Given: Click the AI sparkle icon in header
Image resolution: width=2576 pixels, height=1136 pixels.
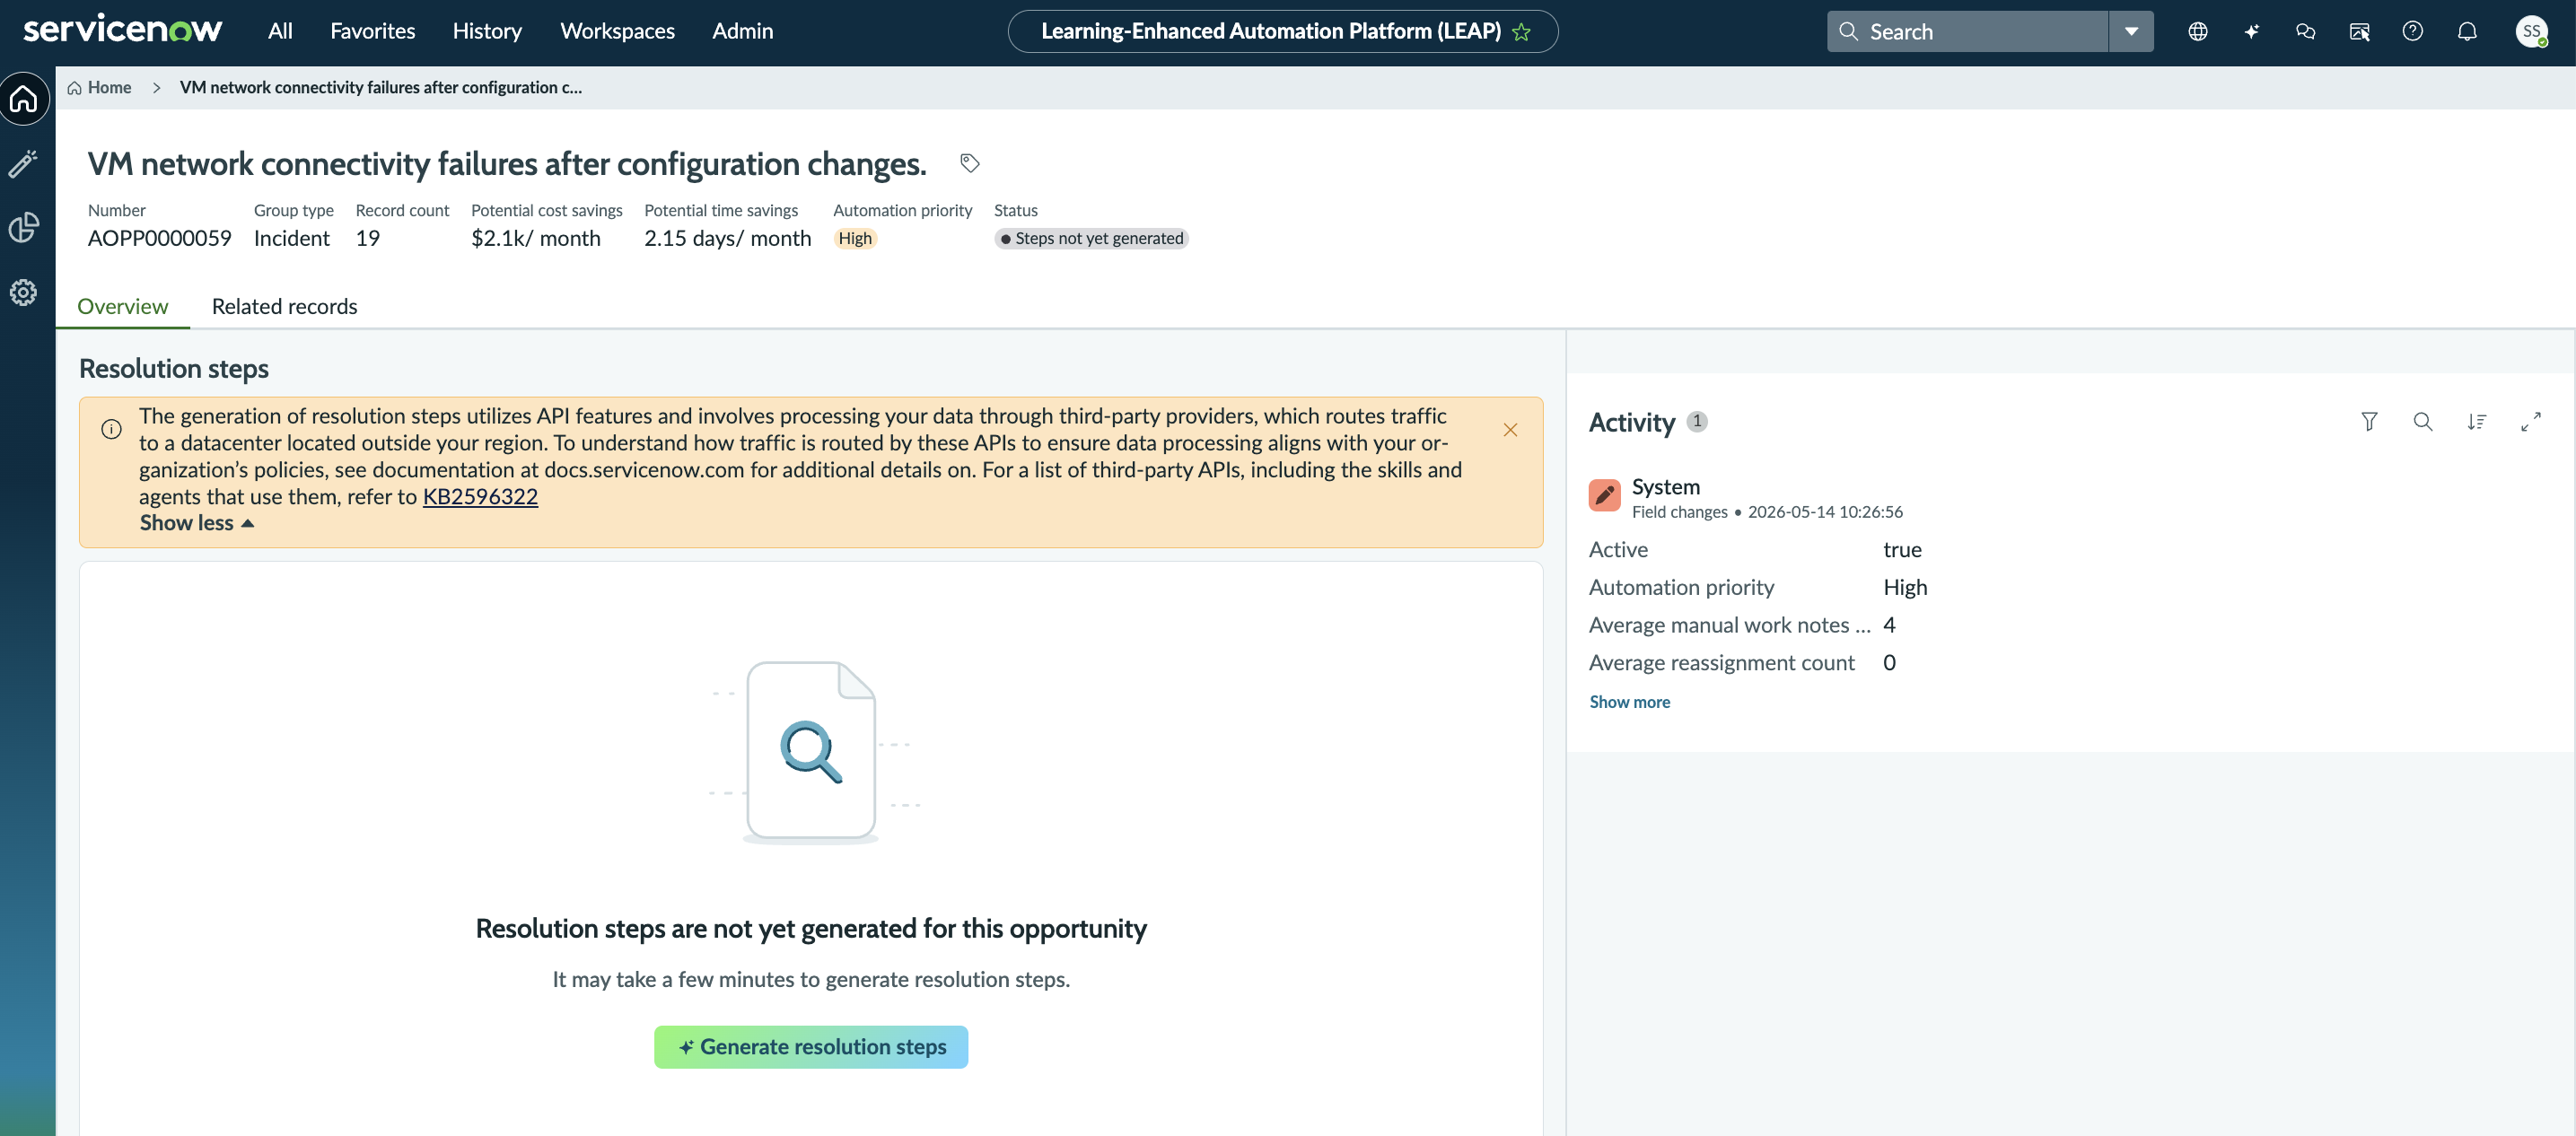Looking at the screenshot, I should coord(2251,31).
